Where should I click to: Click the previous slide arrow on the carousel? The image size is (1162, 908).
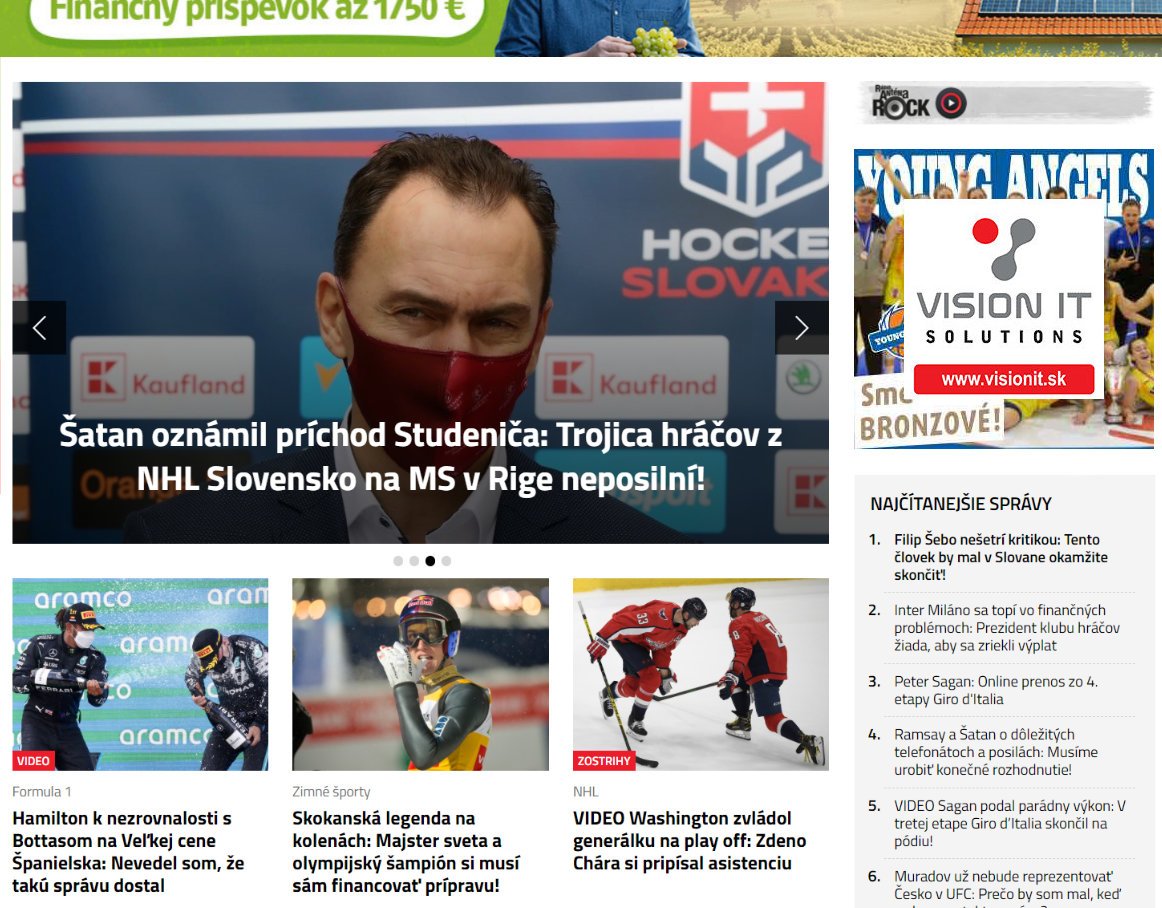coord(39,328)
